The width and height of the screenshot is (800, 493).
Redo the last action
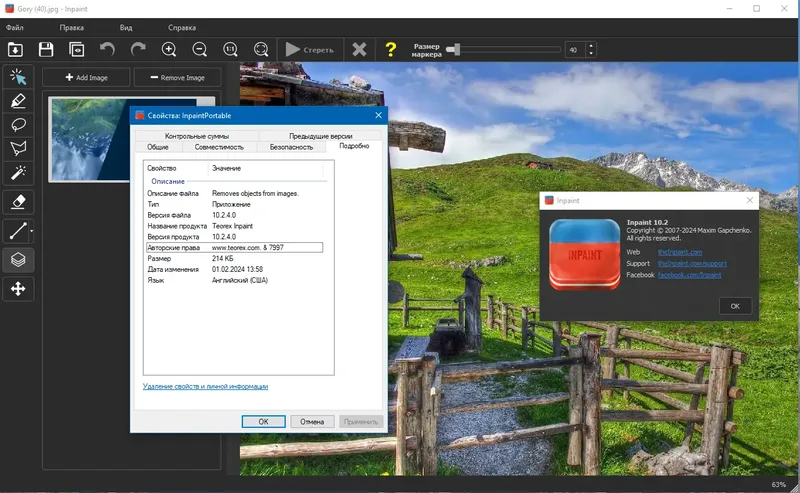coord(138,50)
